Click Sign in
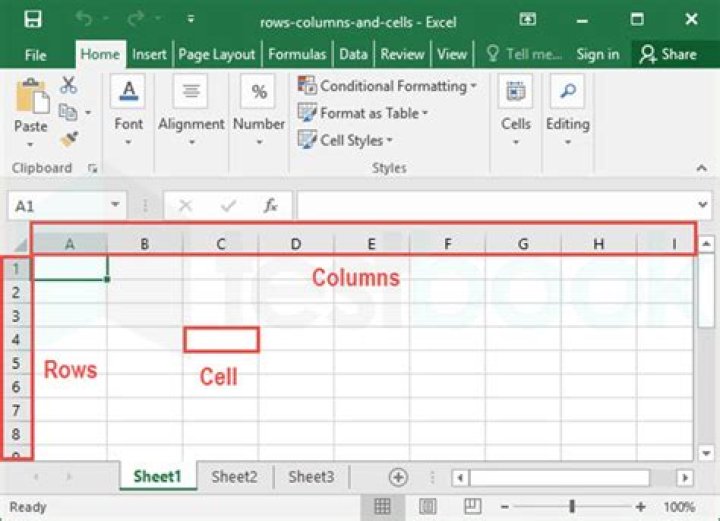Screen dimensions: 720x521 pyautogui.click(x=597, y=54)
